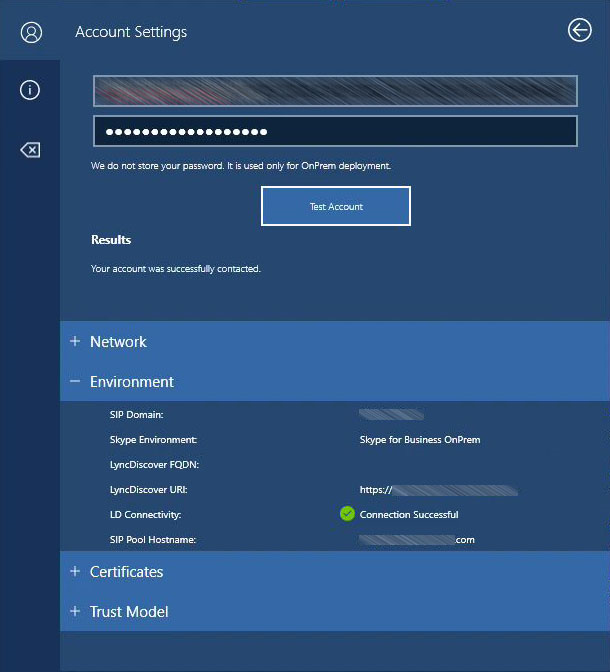
Task: Click the Skype for Business OnPrem value
Action: point(420,440)
